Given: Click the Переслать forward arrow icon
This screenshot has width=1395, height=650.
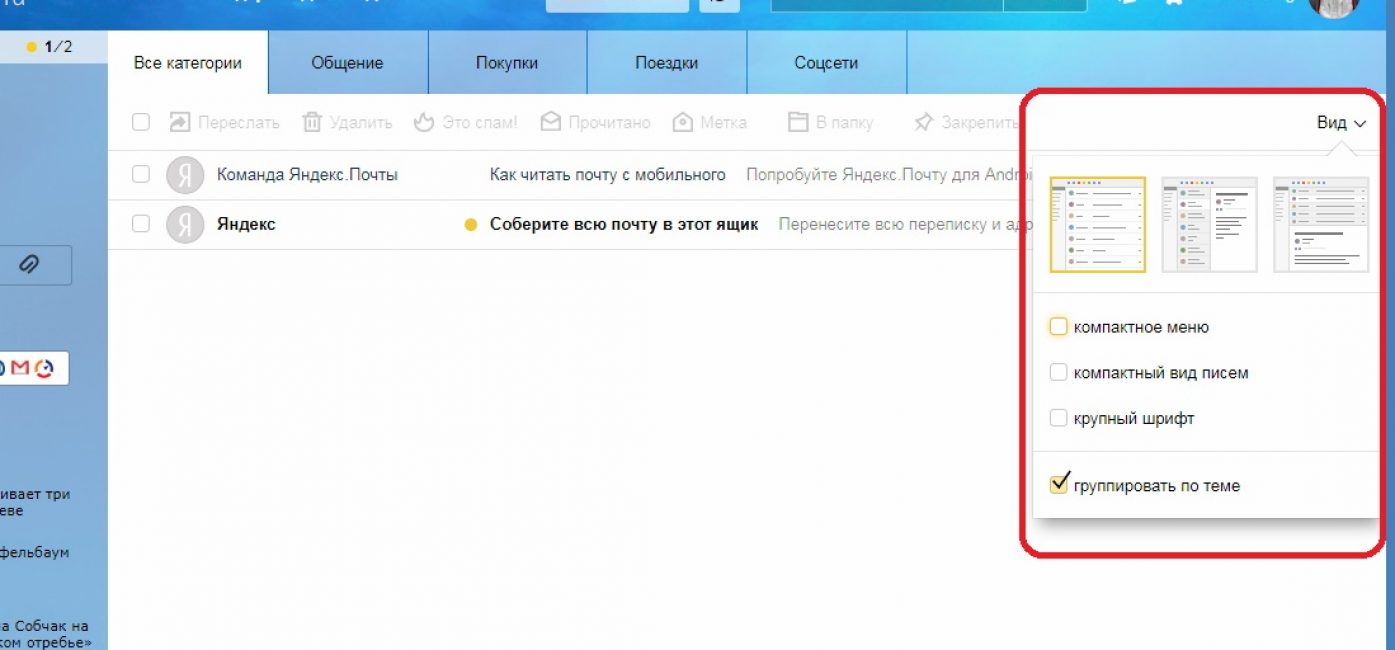Looking at the screenshot, I should point(180,122).
